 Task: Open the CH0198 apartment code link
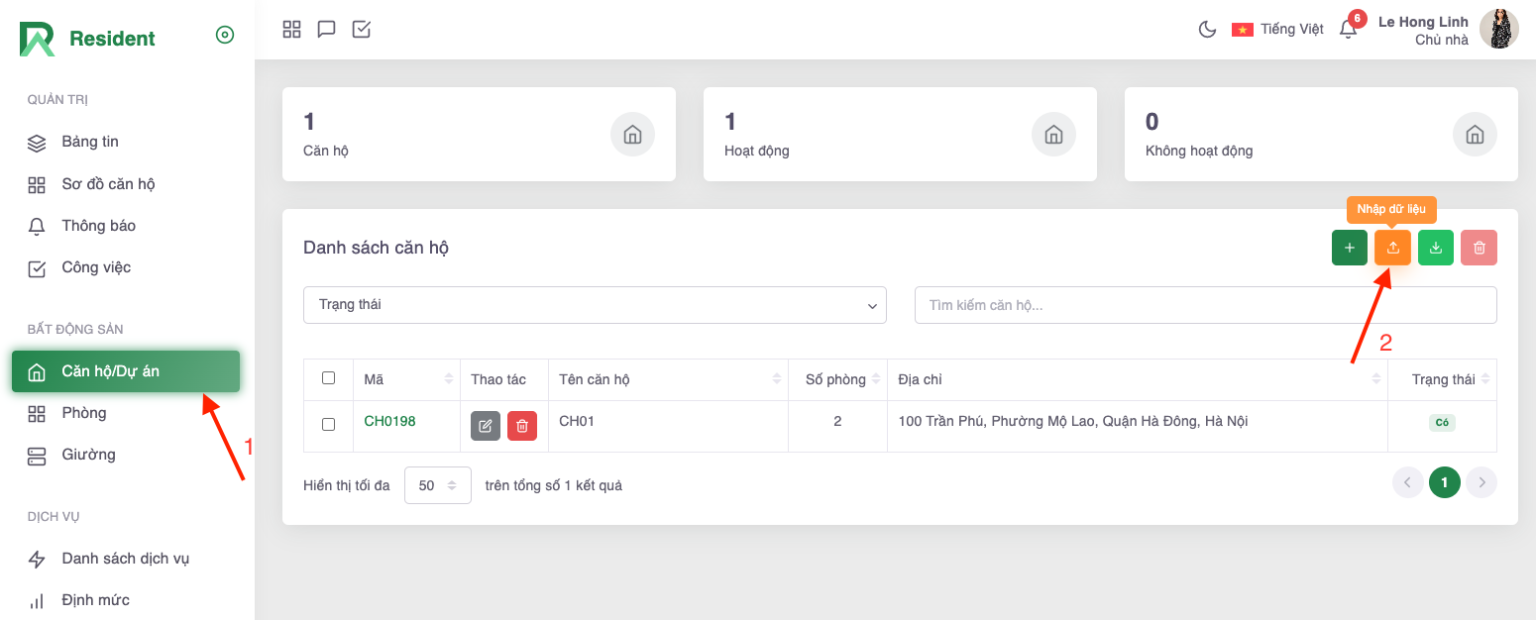[389, 421]
